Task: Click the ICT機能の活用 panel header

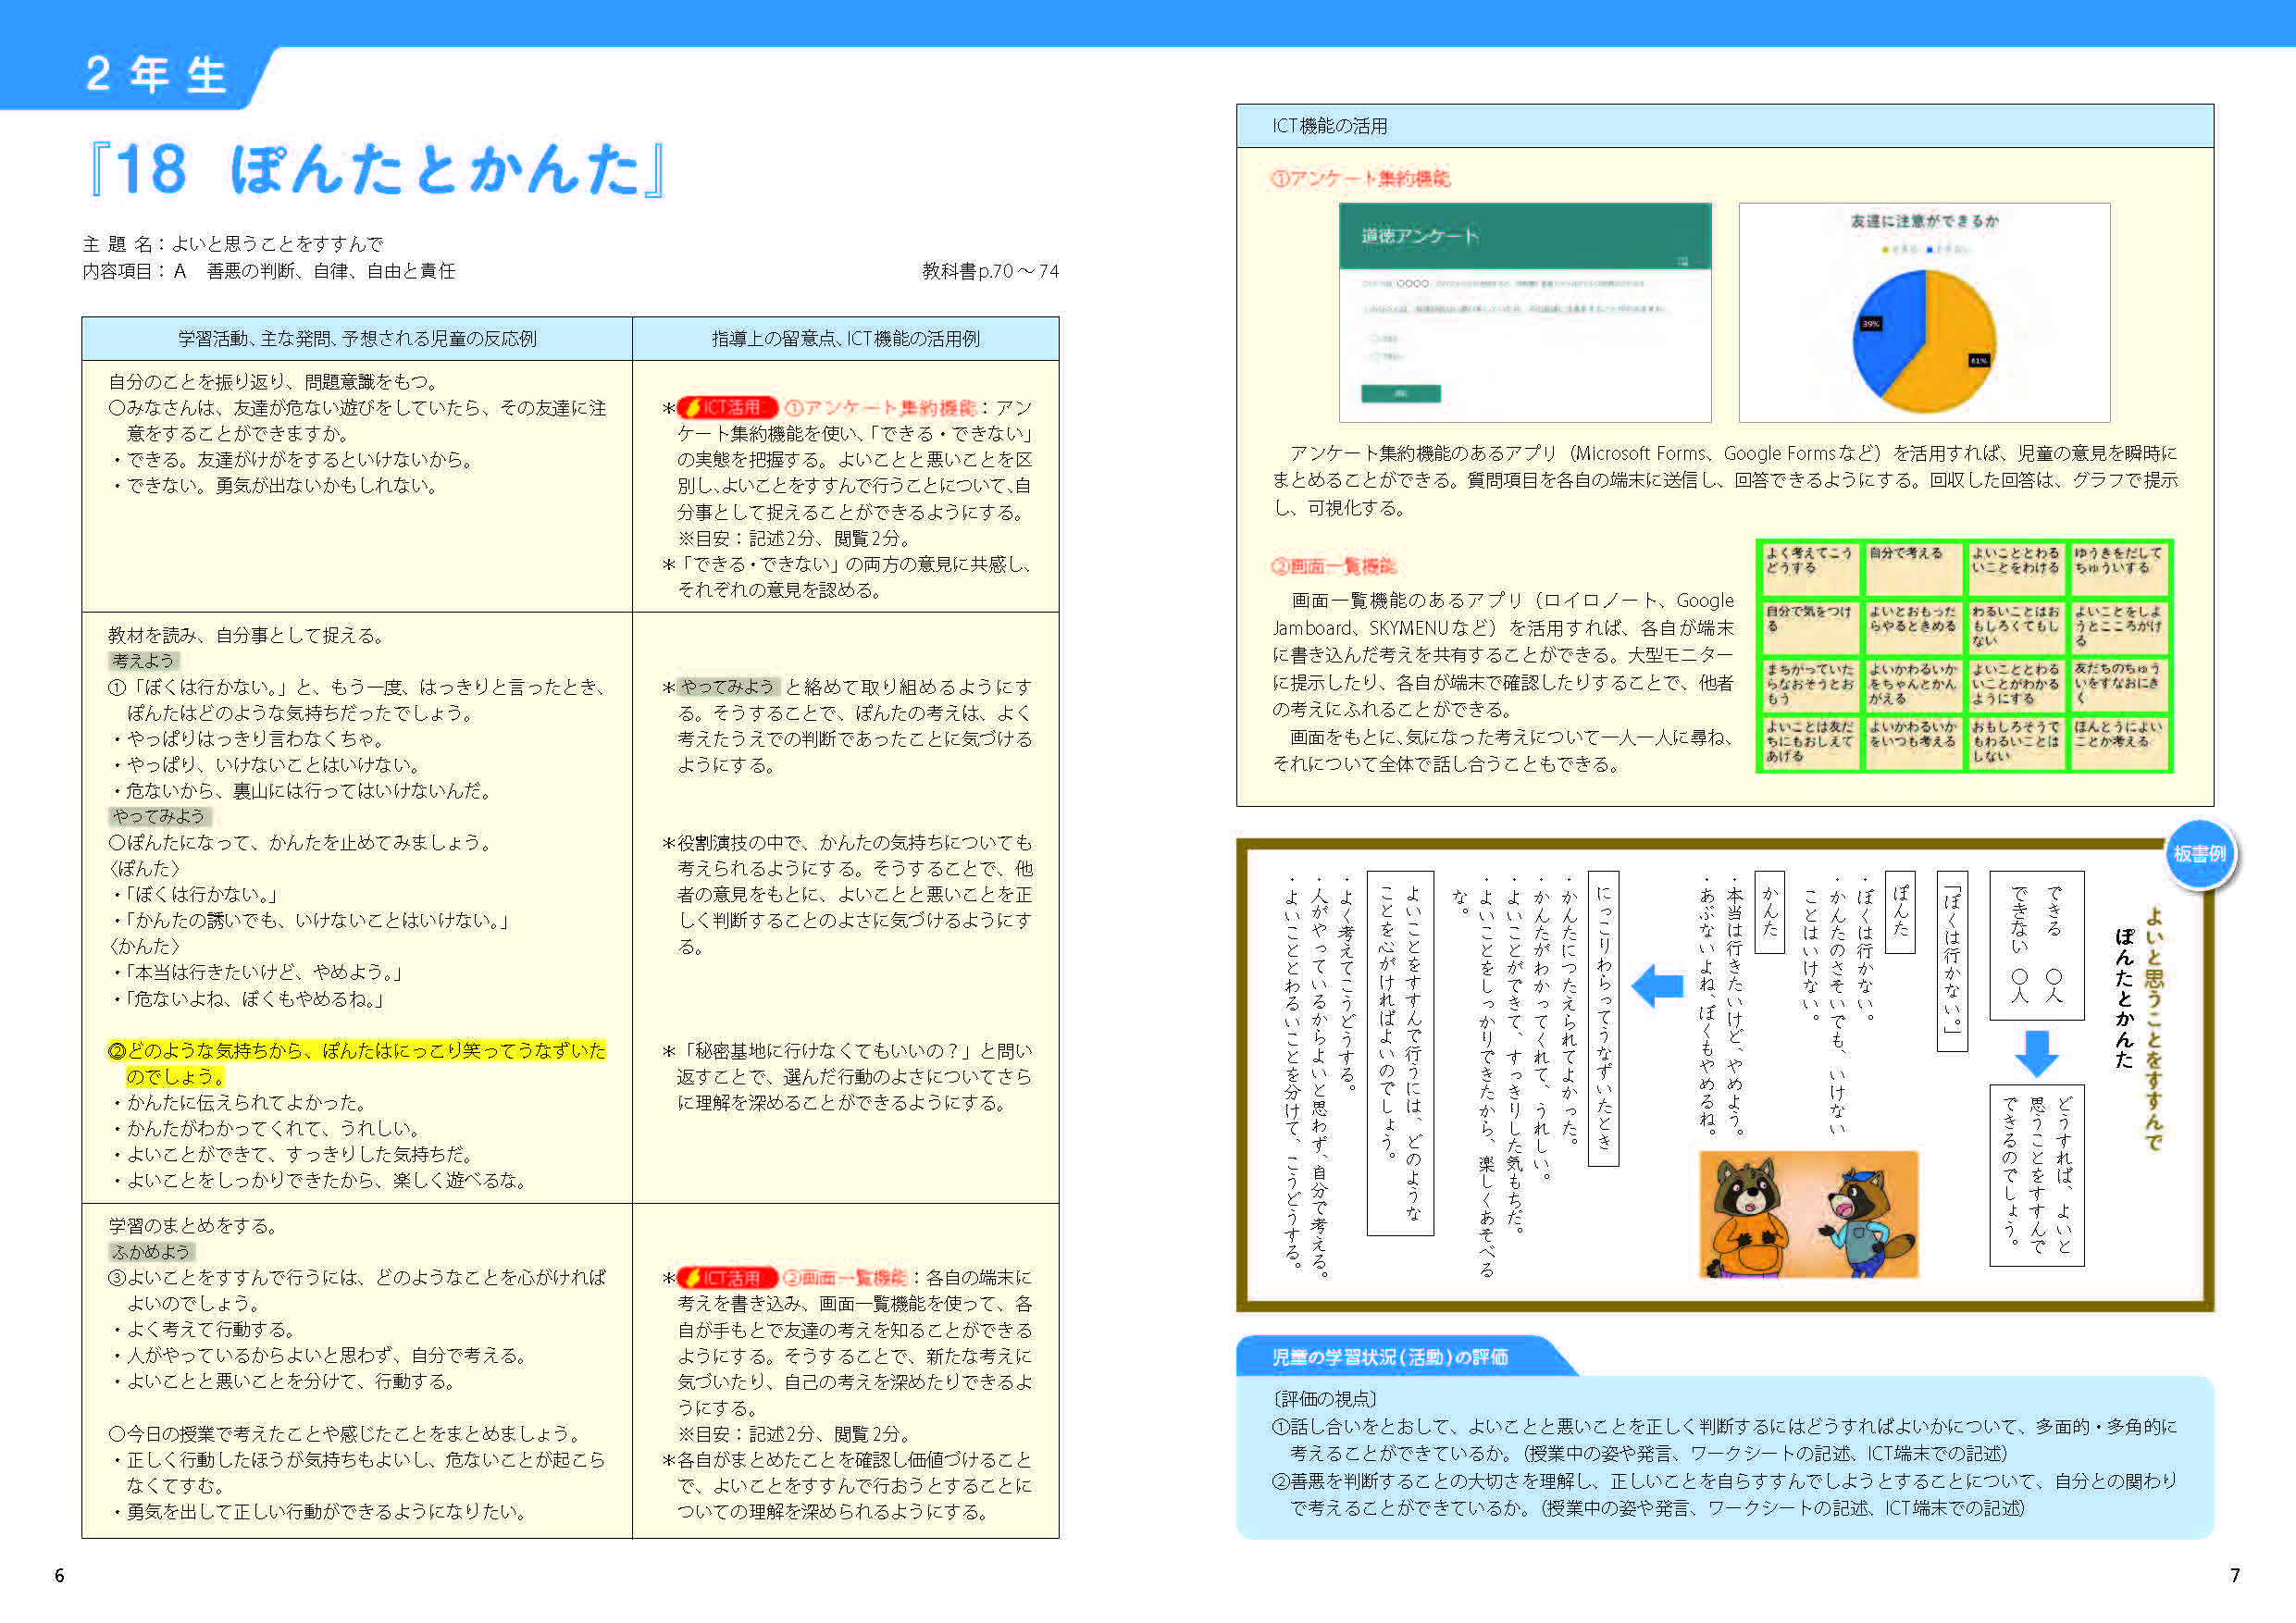Action: [x=1724, y=126]
